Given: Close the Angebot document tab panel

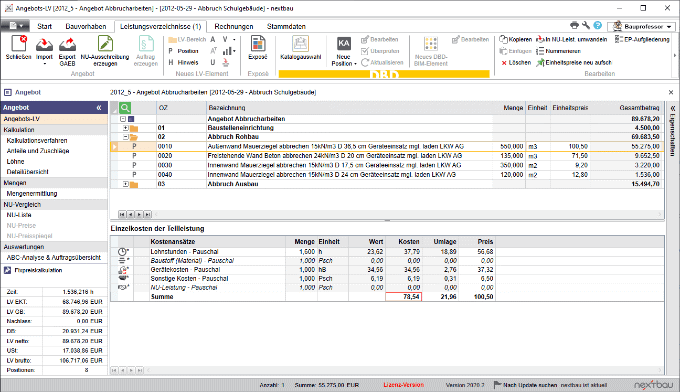Looking at the screenshot, I should point(671,92).
